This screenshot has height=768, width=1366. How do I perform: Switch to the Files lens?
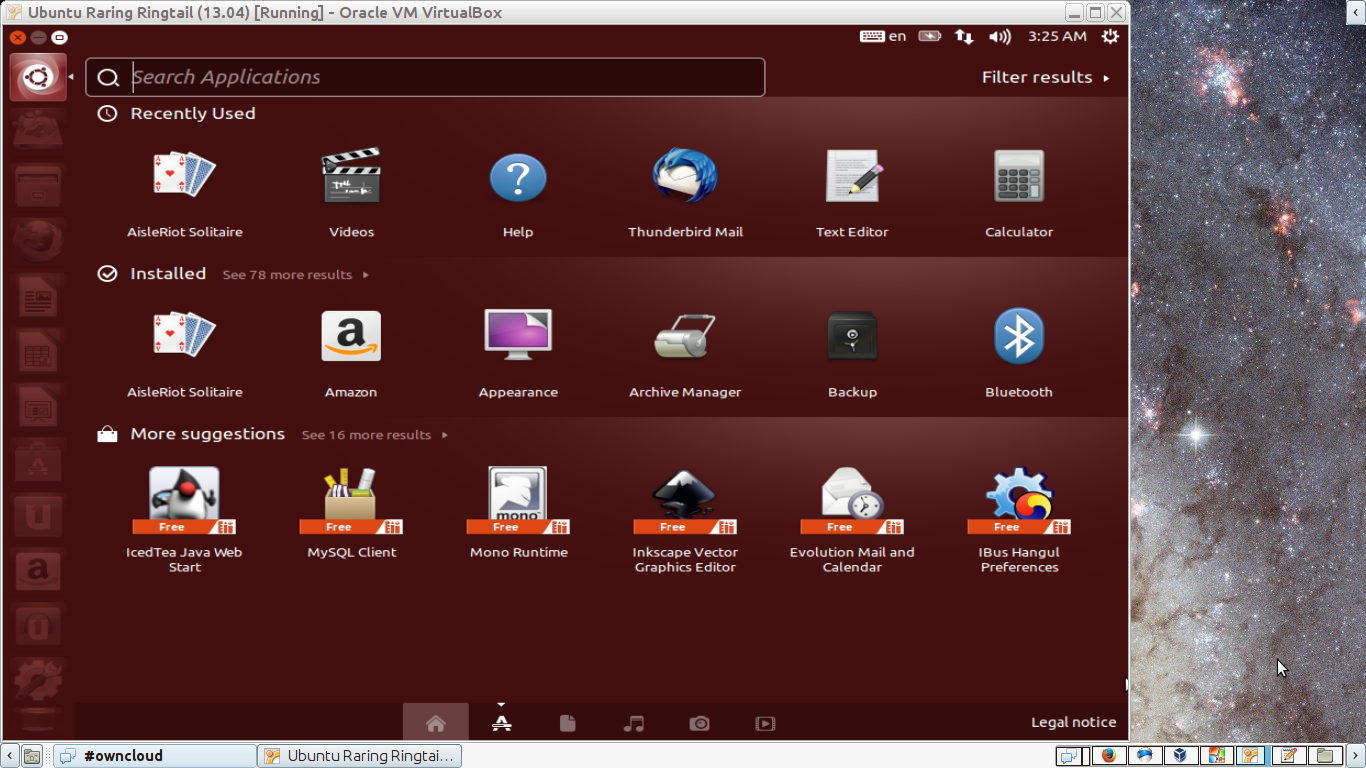click(x=568, y=723)
